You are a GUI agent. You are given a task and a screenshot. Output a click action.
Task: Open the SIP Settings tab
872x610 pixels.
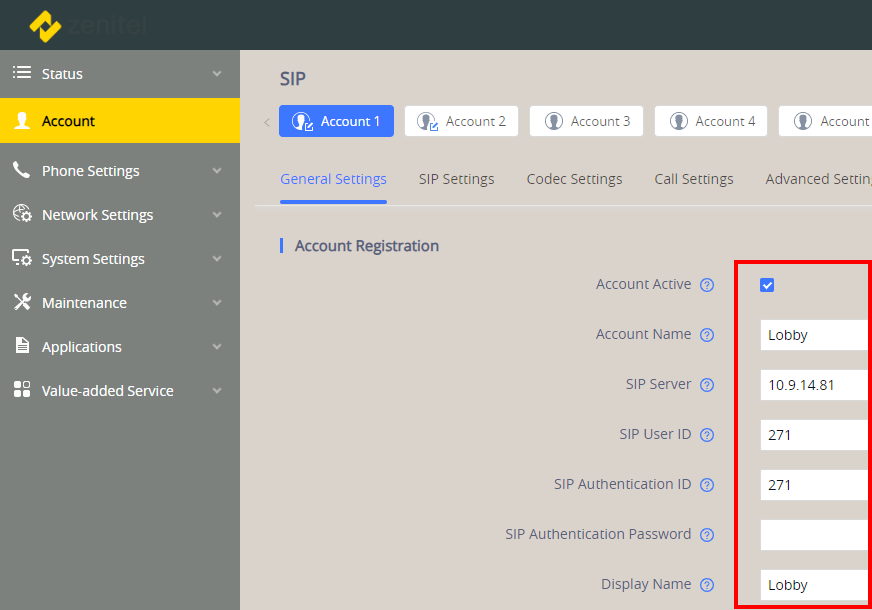(456, 179)
